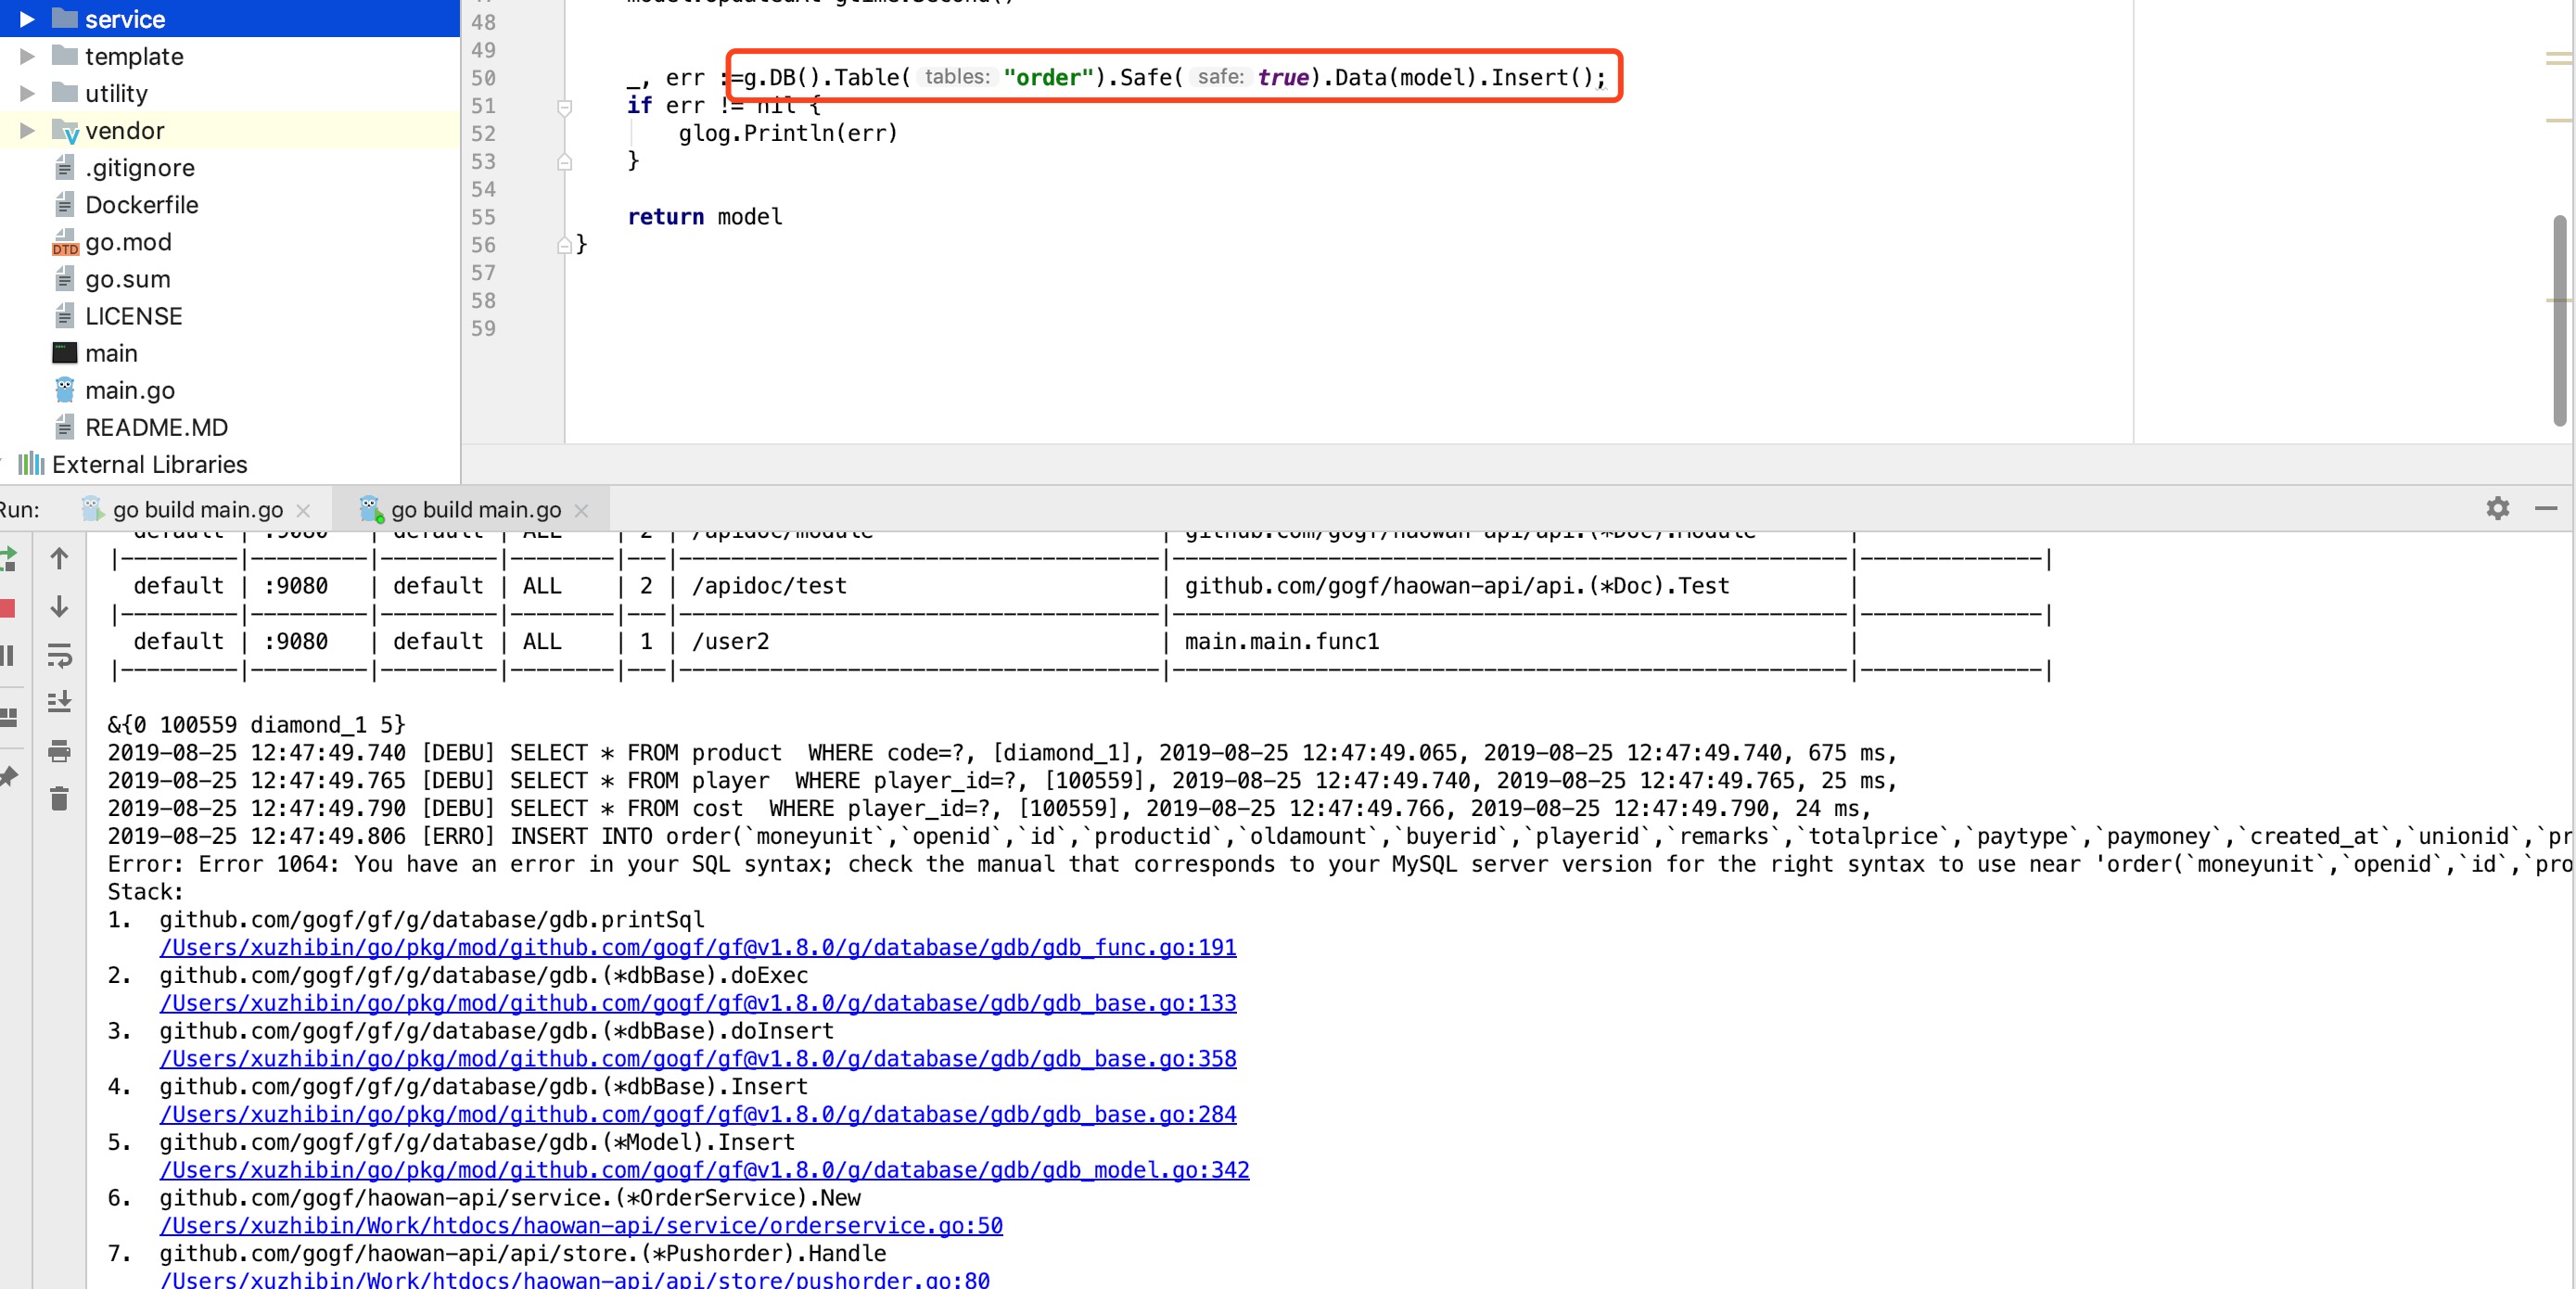Toggle fold marker on the if err line
The height and width of the screenshot is (1289, 2576).
[x=564, y=106]
